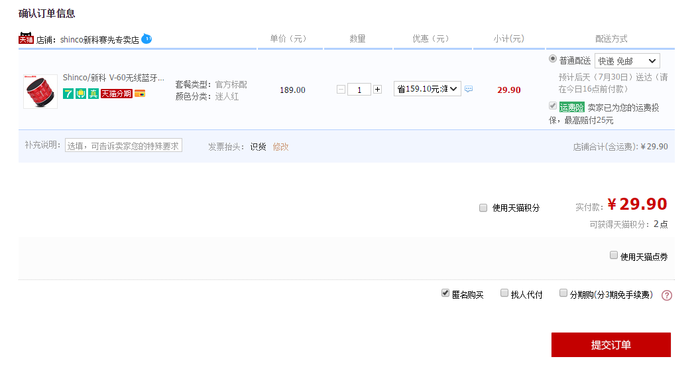Increase quantity with the plus button
This screenshot has width=700, height=375.
click(377, 89)
